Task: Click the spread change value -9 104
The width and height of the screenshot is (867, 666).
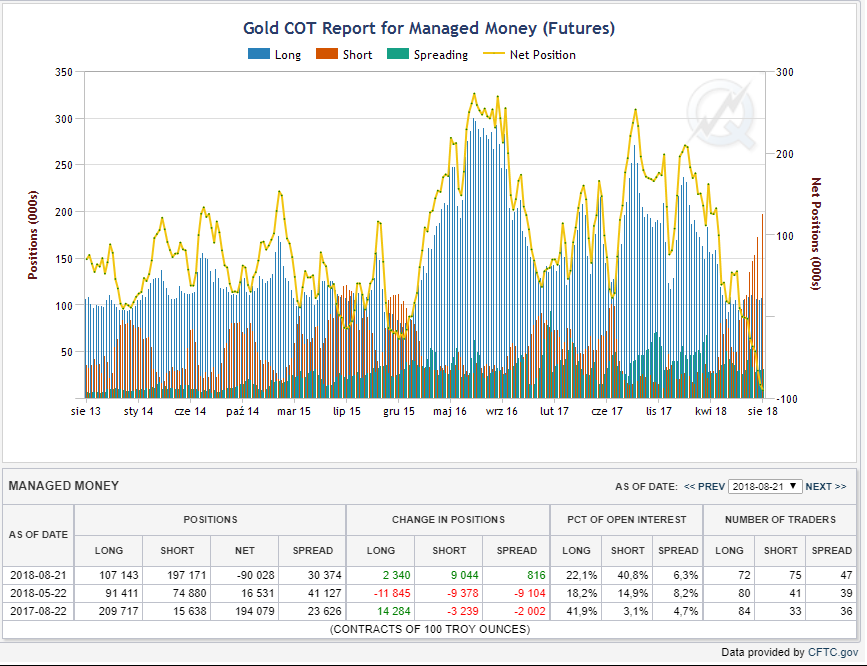Action: click(x=530, y=594)
